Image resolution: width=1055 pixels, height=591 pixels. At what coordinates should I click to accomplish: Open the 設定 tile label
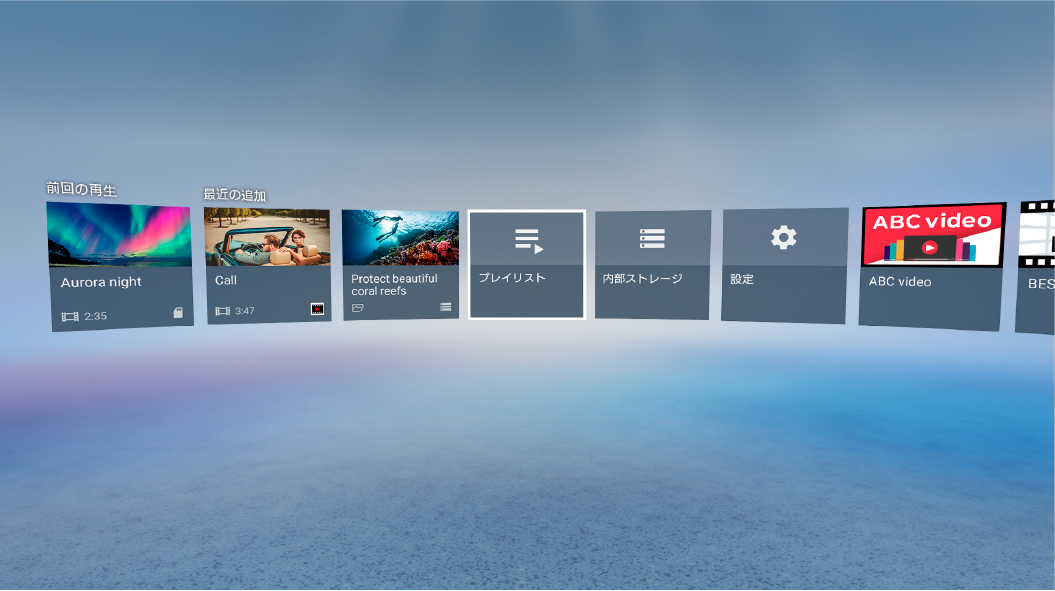point(742,279)
